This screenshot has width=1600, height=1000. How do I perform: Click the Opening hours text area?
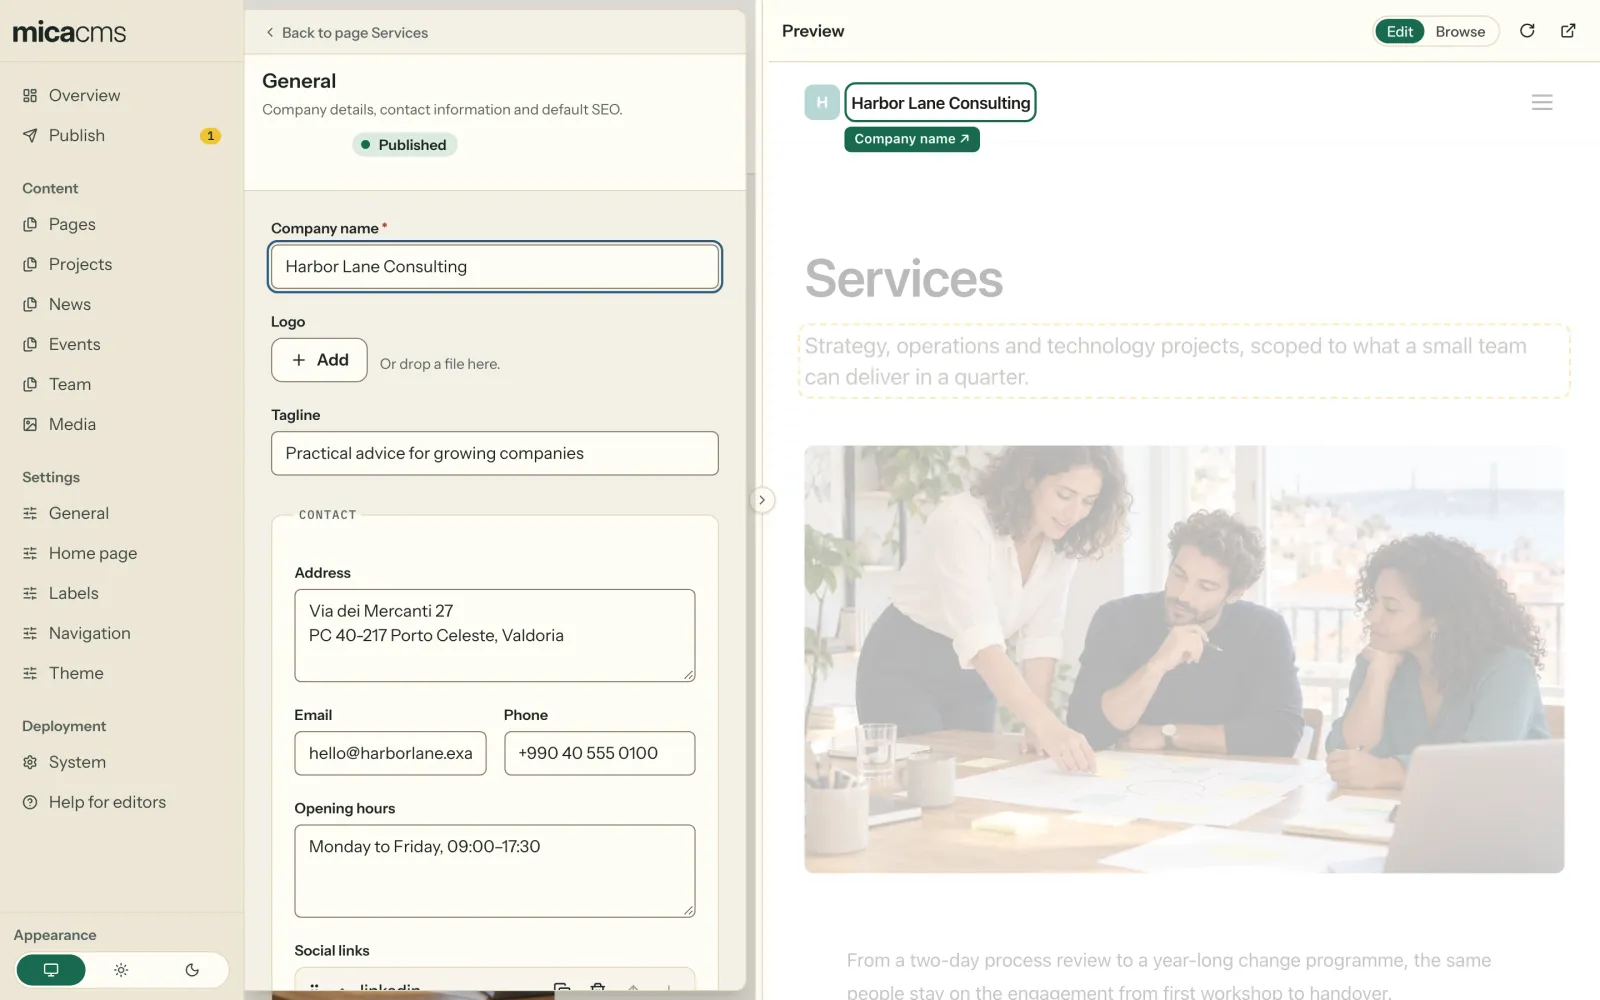tap(495, 871)
